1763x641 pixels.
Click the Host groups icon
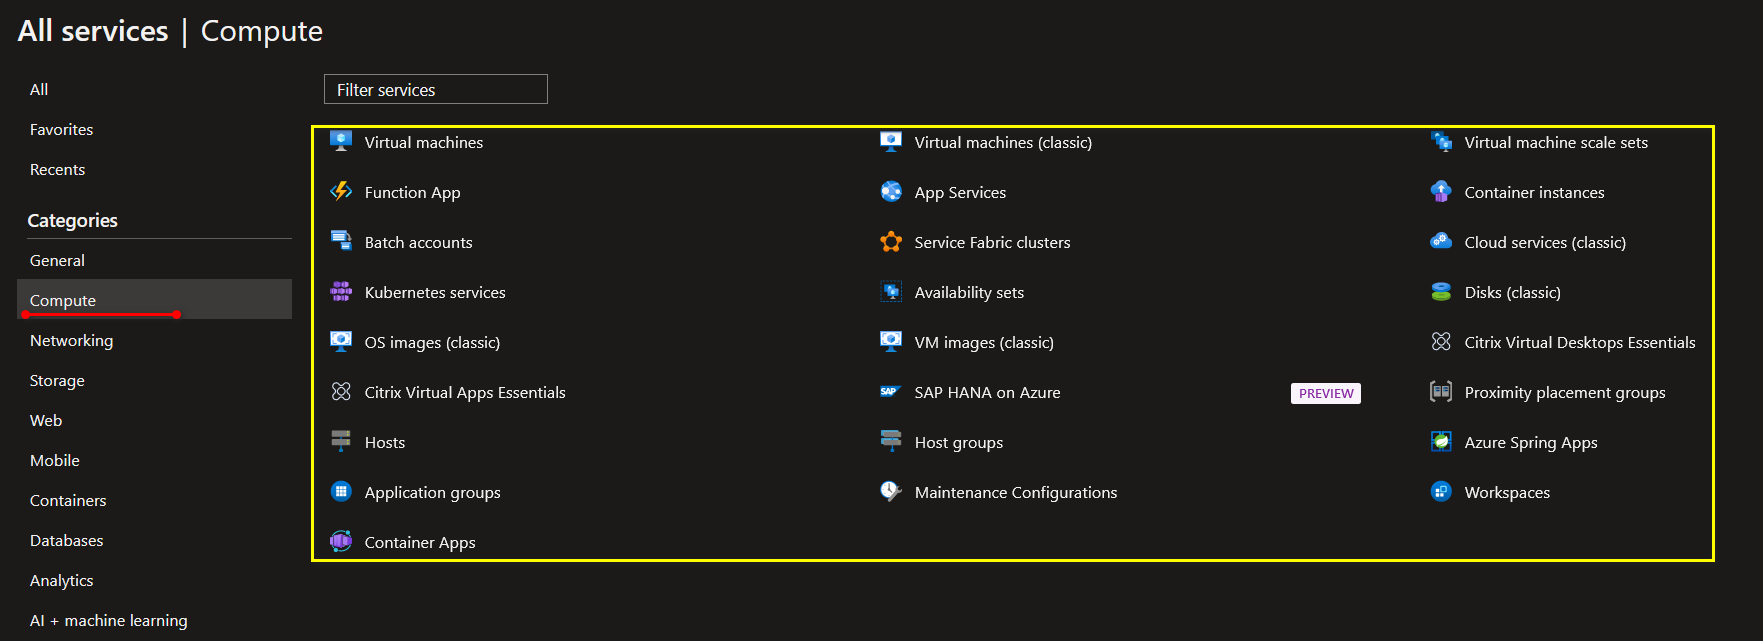tap(891, 441)
